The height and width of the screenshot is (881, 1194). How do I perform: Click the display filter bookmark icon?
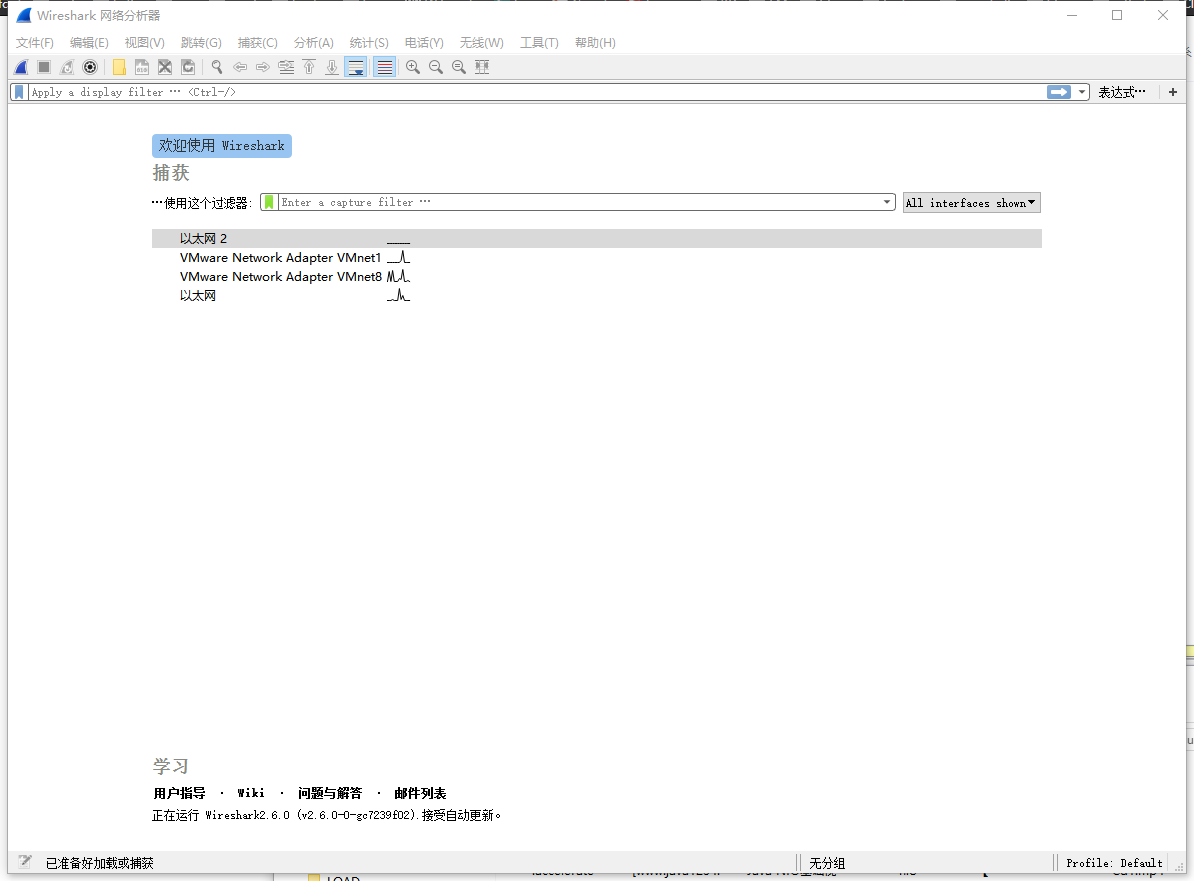pos(20,92)
